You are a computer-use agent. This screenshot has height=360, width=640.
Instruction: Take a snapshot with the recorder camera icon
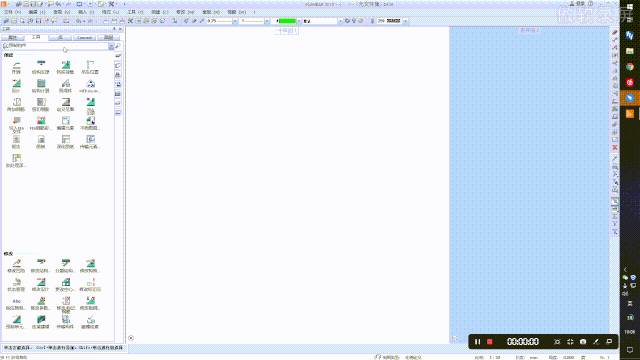(x=583, y=342)
